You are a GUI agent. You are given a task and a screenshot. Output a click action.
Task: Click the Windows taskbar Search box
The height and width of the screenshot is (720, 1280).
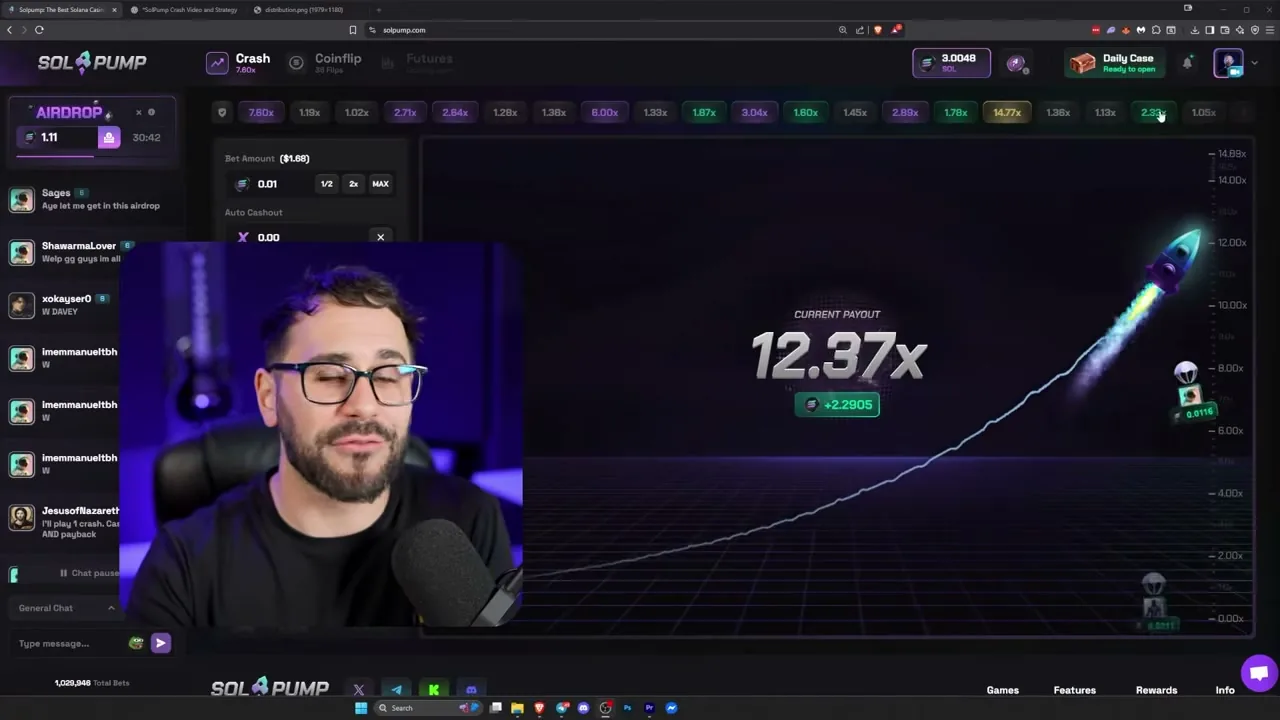tap(428, 708)
